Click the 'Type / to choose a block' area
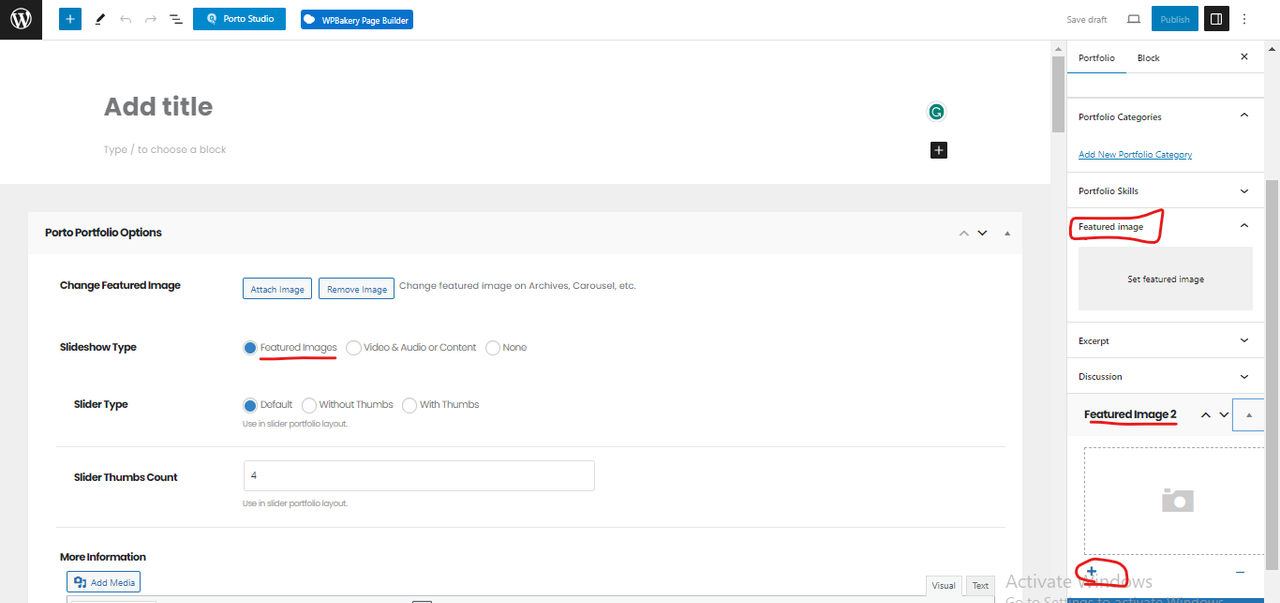1280x603 pixels. pyautogui.click(x=165, y=150)
